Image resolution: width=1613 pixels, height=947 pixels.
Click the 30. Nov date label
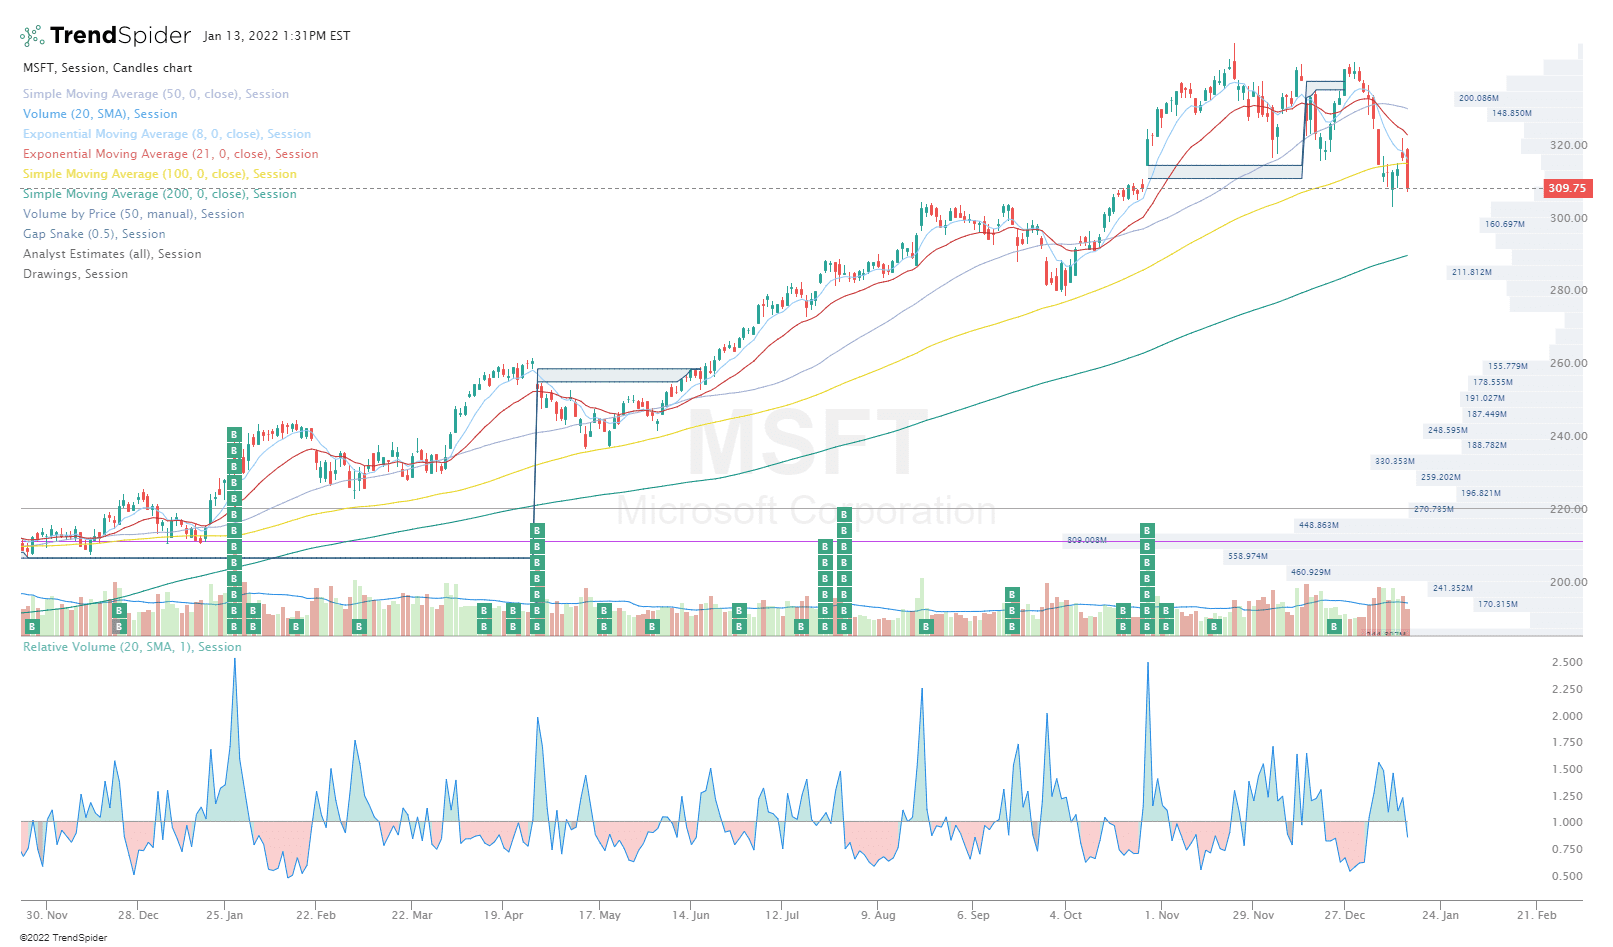coord(47,915)
